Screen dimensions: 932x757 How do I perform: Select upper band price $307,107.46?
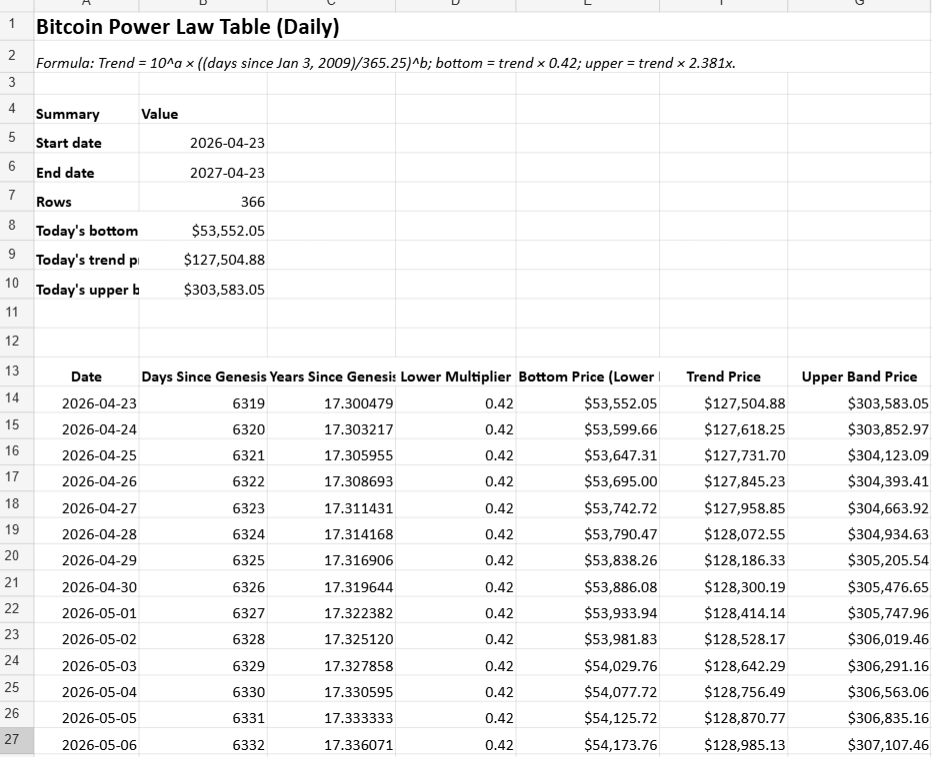[859, 740]
